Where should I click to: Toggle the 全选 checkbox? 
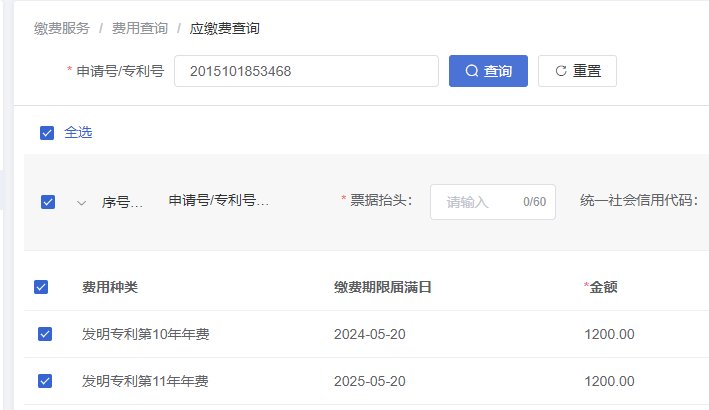click(x=47, y=133)
